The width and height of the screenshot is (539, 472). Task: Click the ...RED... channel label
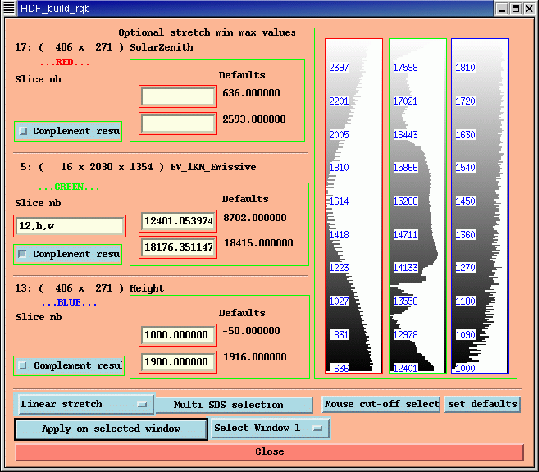(x=65, y=62)
